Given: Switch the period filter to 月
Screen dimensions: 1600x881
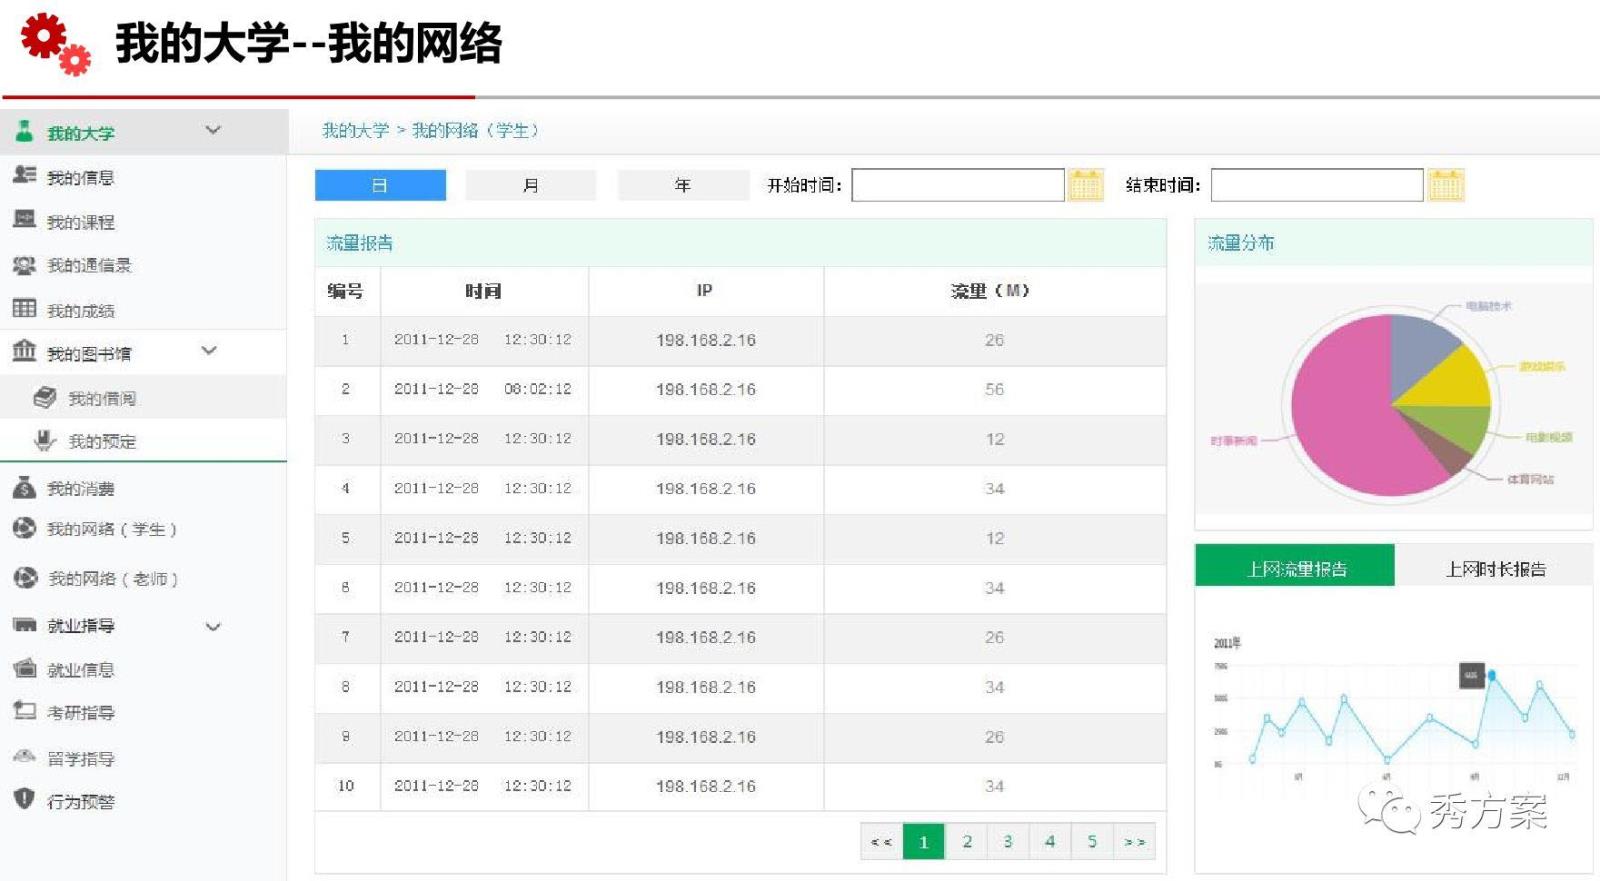Looking at the screenshot, I should pos(531,185).
